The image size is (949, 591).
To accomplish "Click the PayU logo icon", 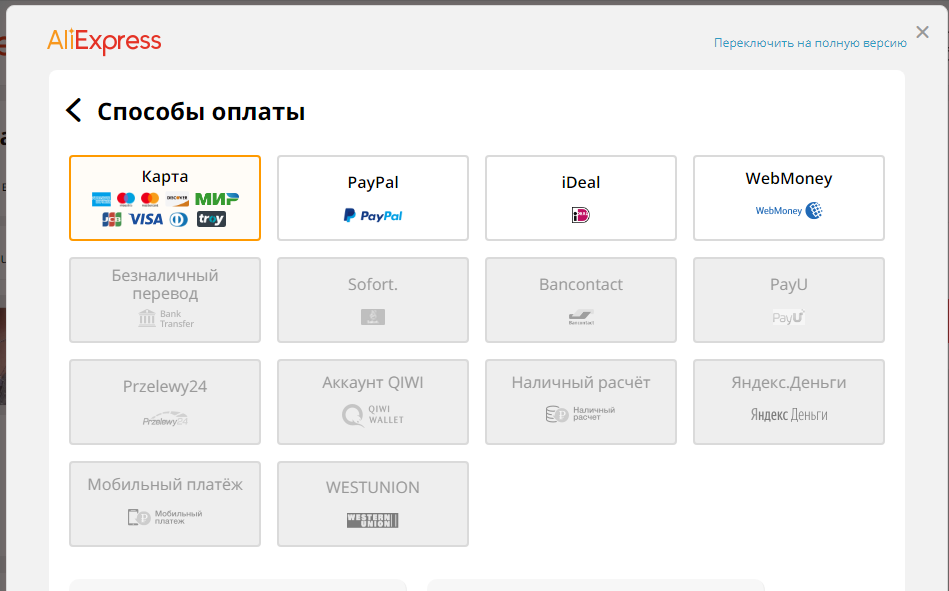I will coord(789,317).
